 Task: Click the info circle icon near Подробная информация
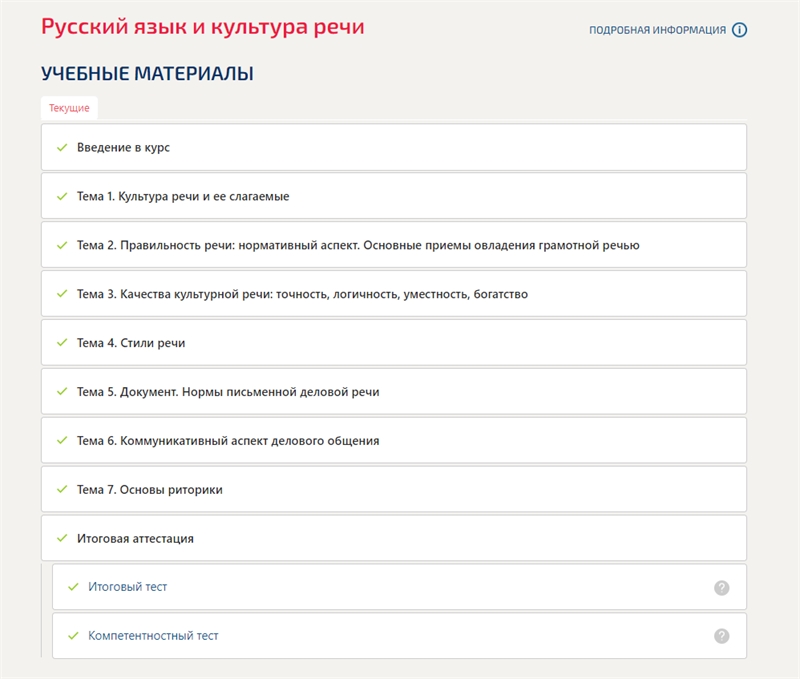coord(739,30)
